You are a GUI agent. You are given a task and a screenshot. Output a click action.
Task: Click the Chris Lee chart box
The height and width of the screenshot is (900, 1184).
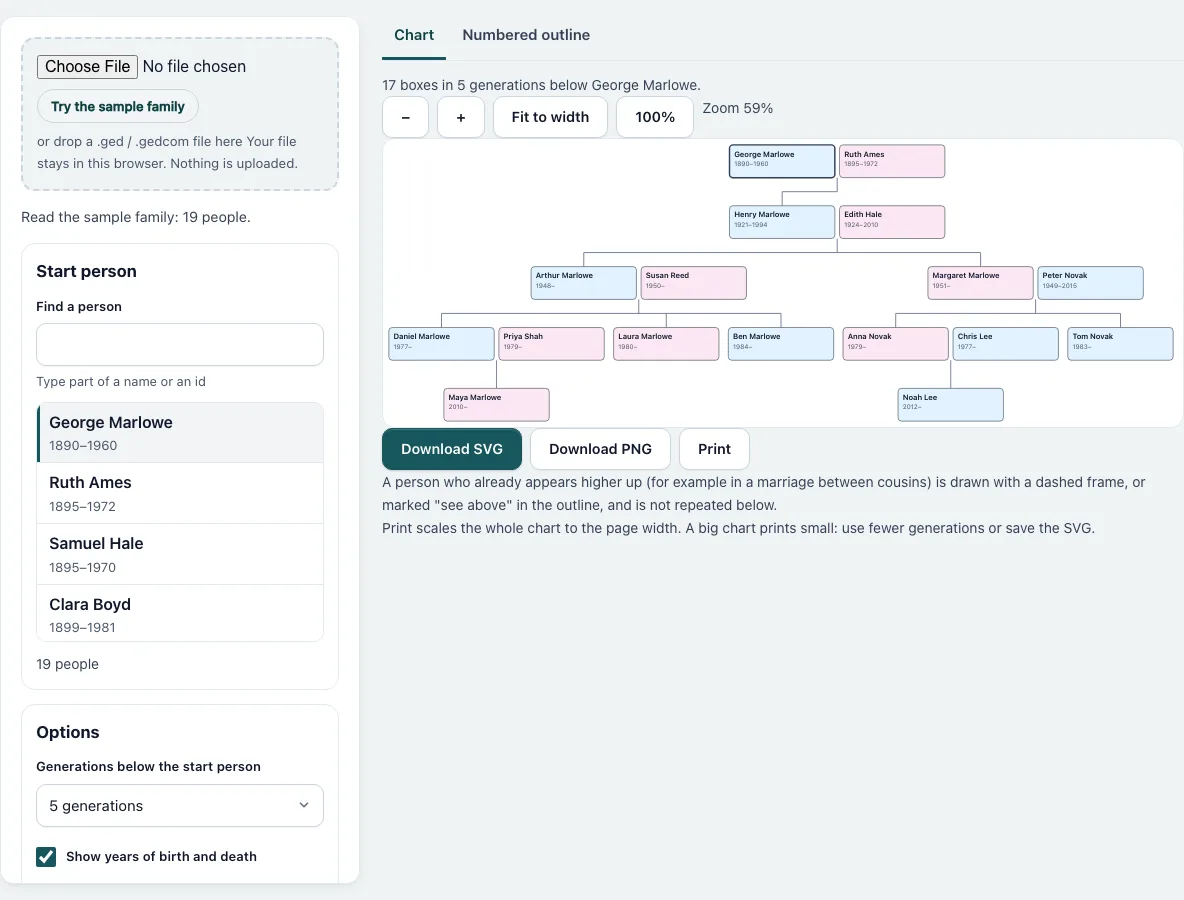1006,344
